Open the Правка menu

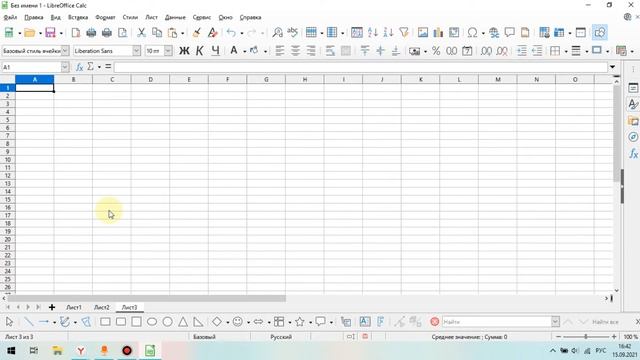coord(33,18)
